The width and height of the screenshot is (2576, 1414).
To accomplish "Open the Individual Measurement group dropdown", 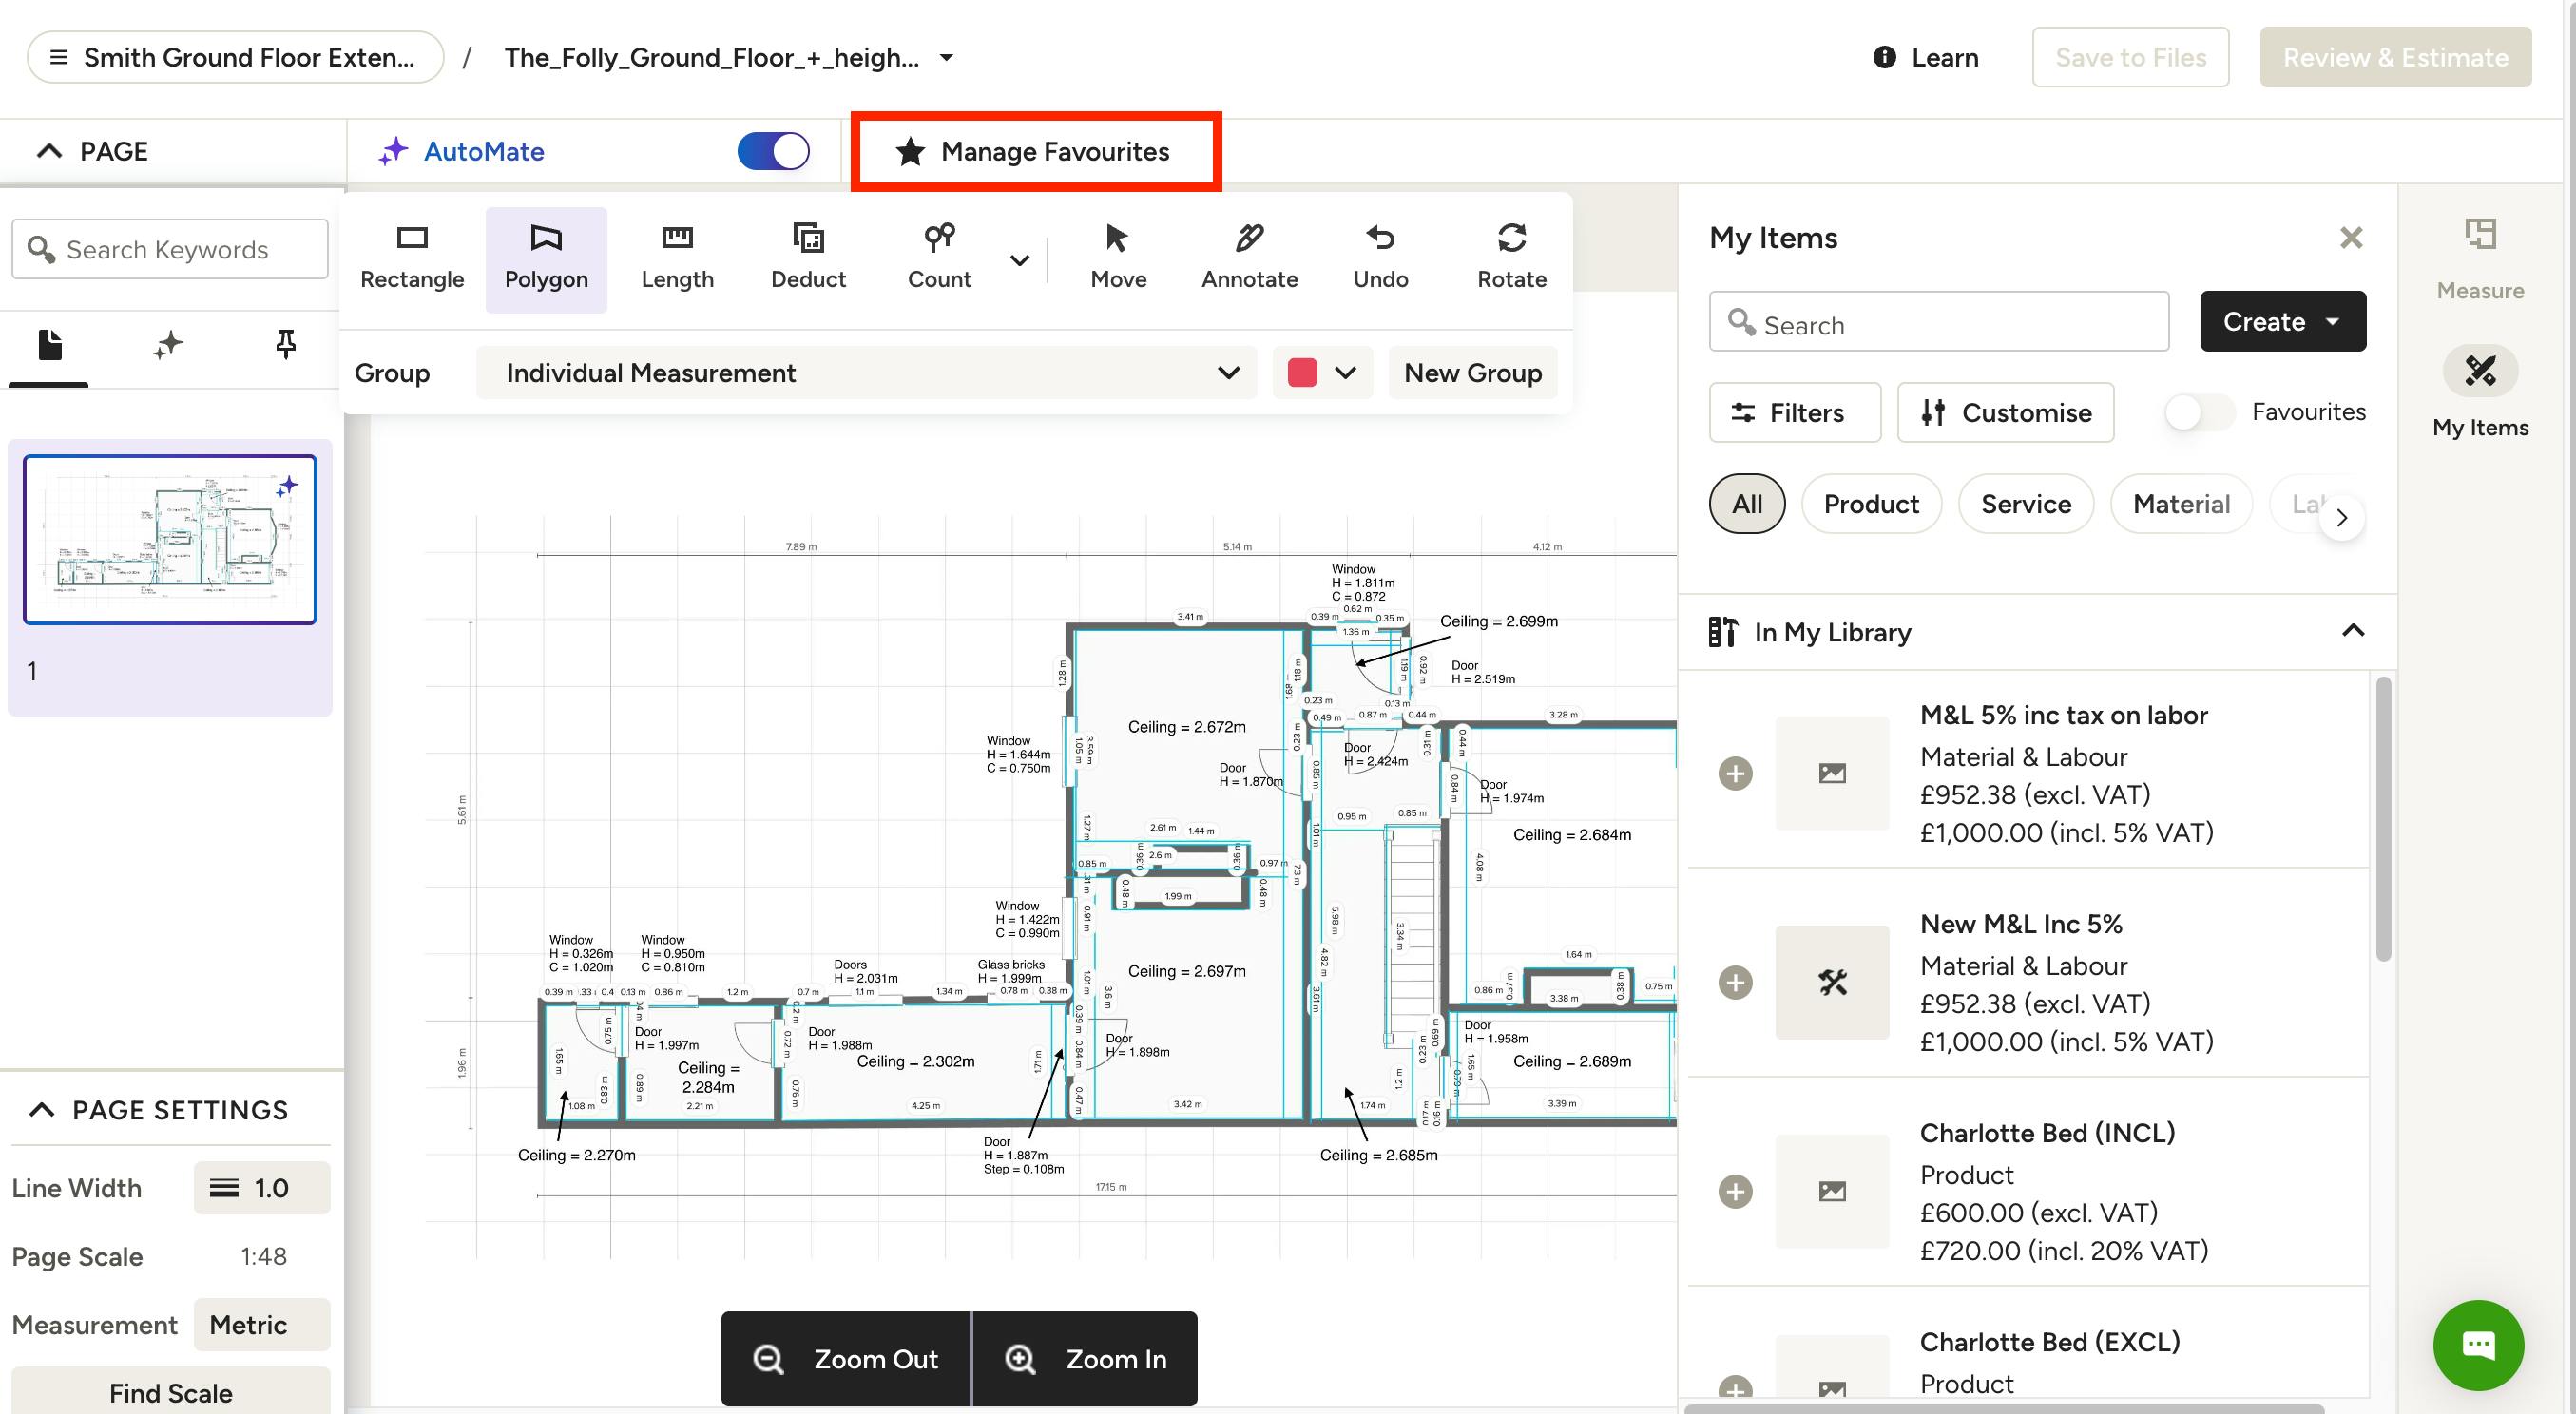I will pyautogui.click(x=866, y=373).
